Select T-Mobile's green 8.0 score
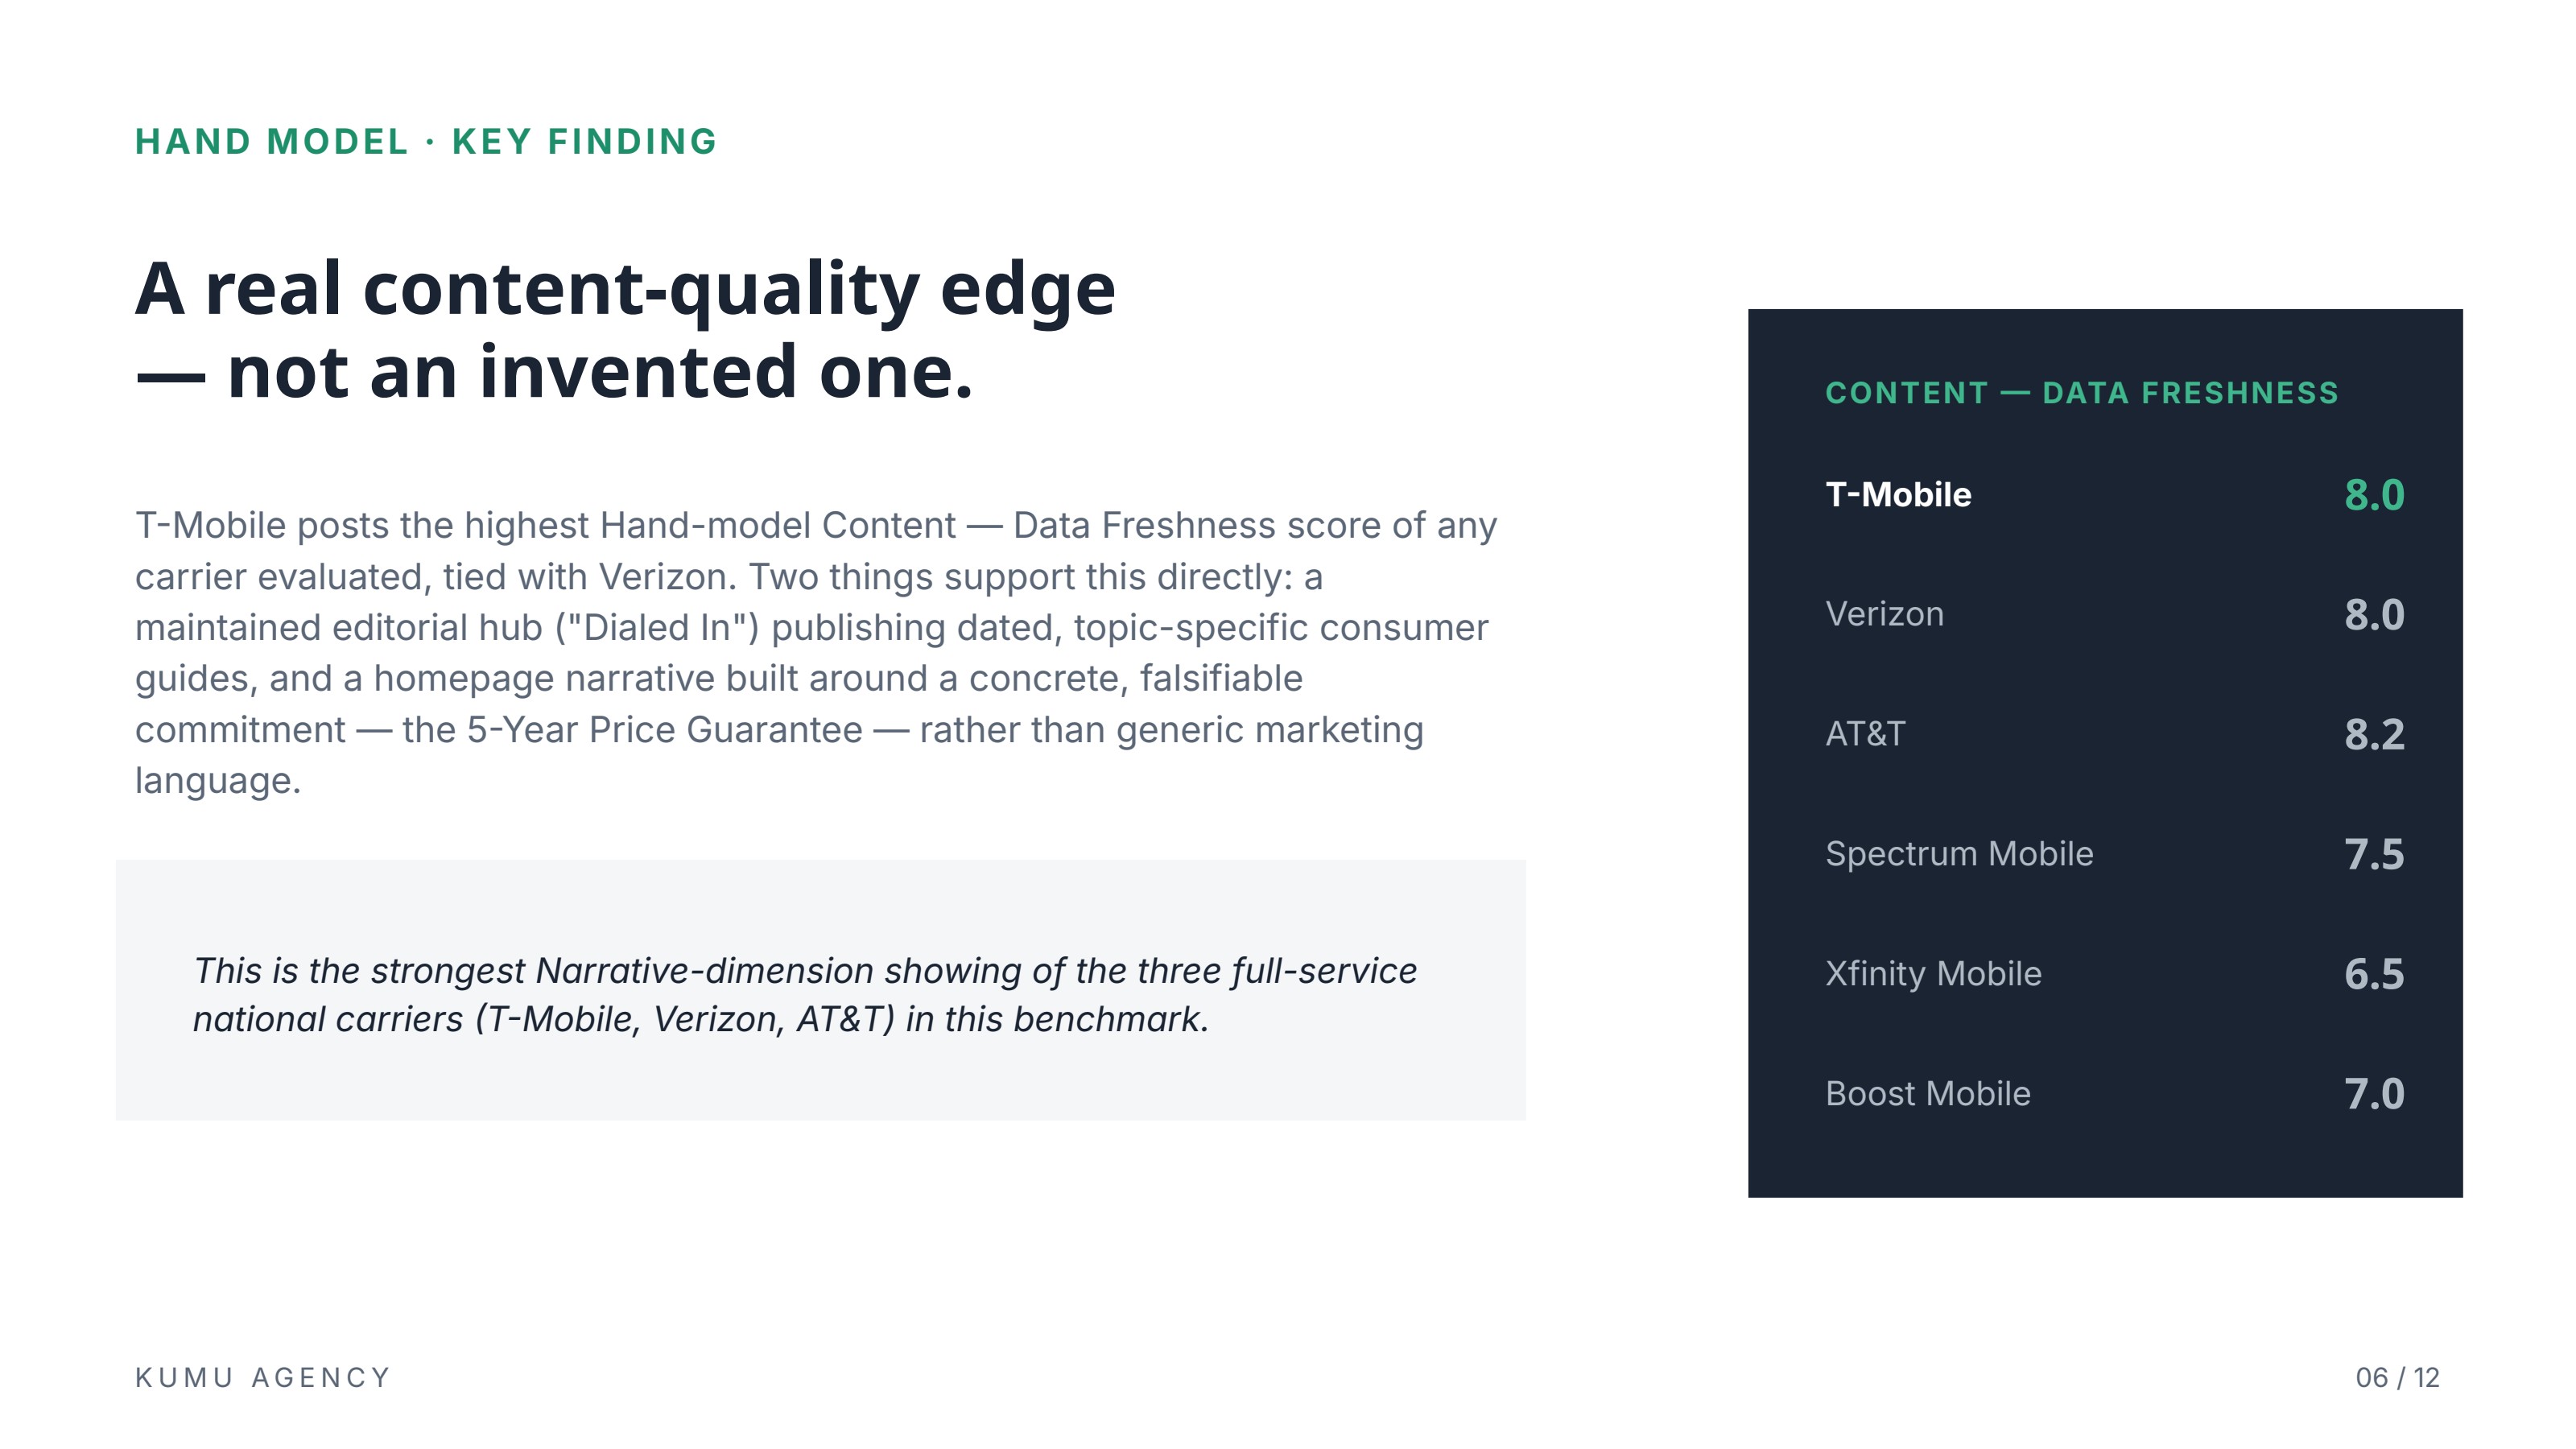This screenshot has height=1449, width=2576. (x=2374, y=495)
